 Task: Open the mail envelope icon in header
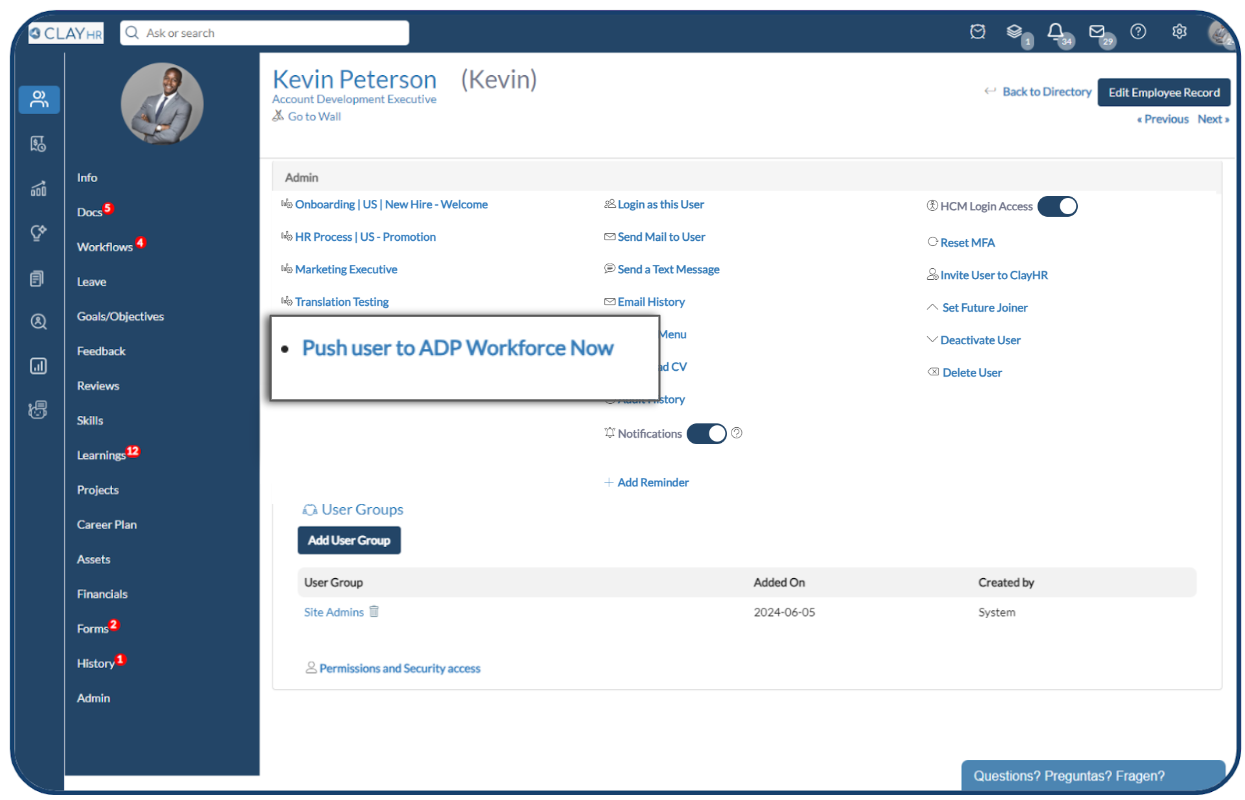tap(1097, 32)
